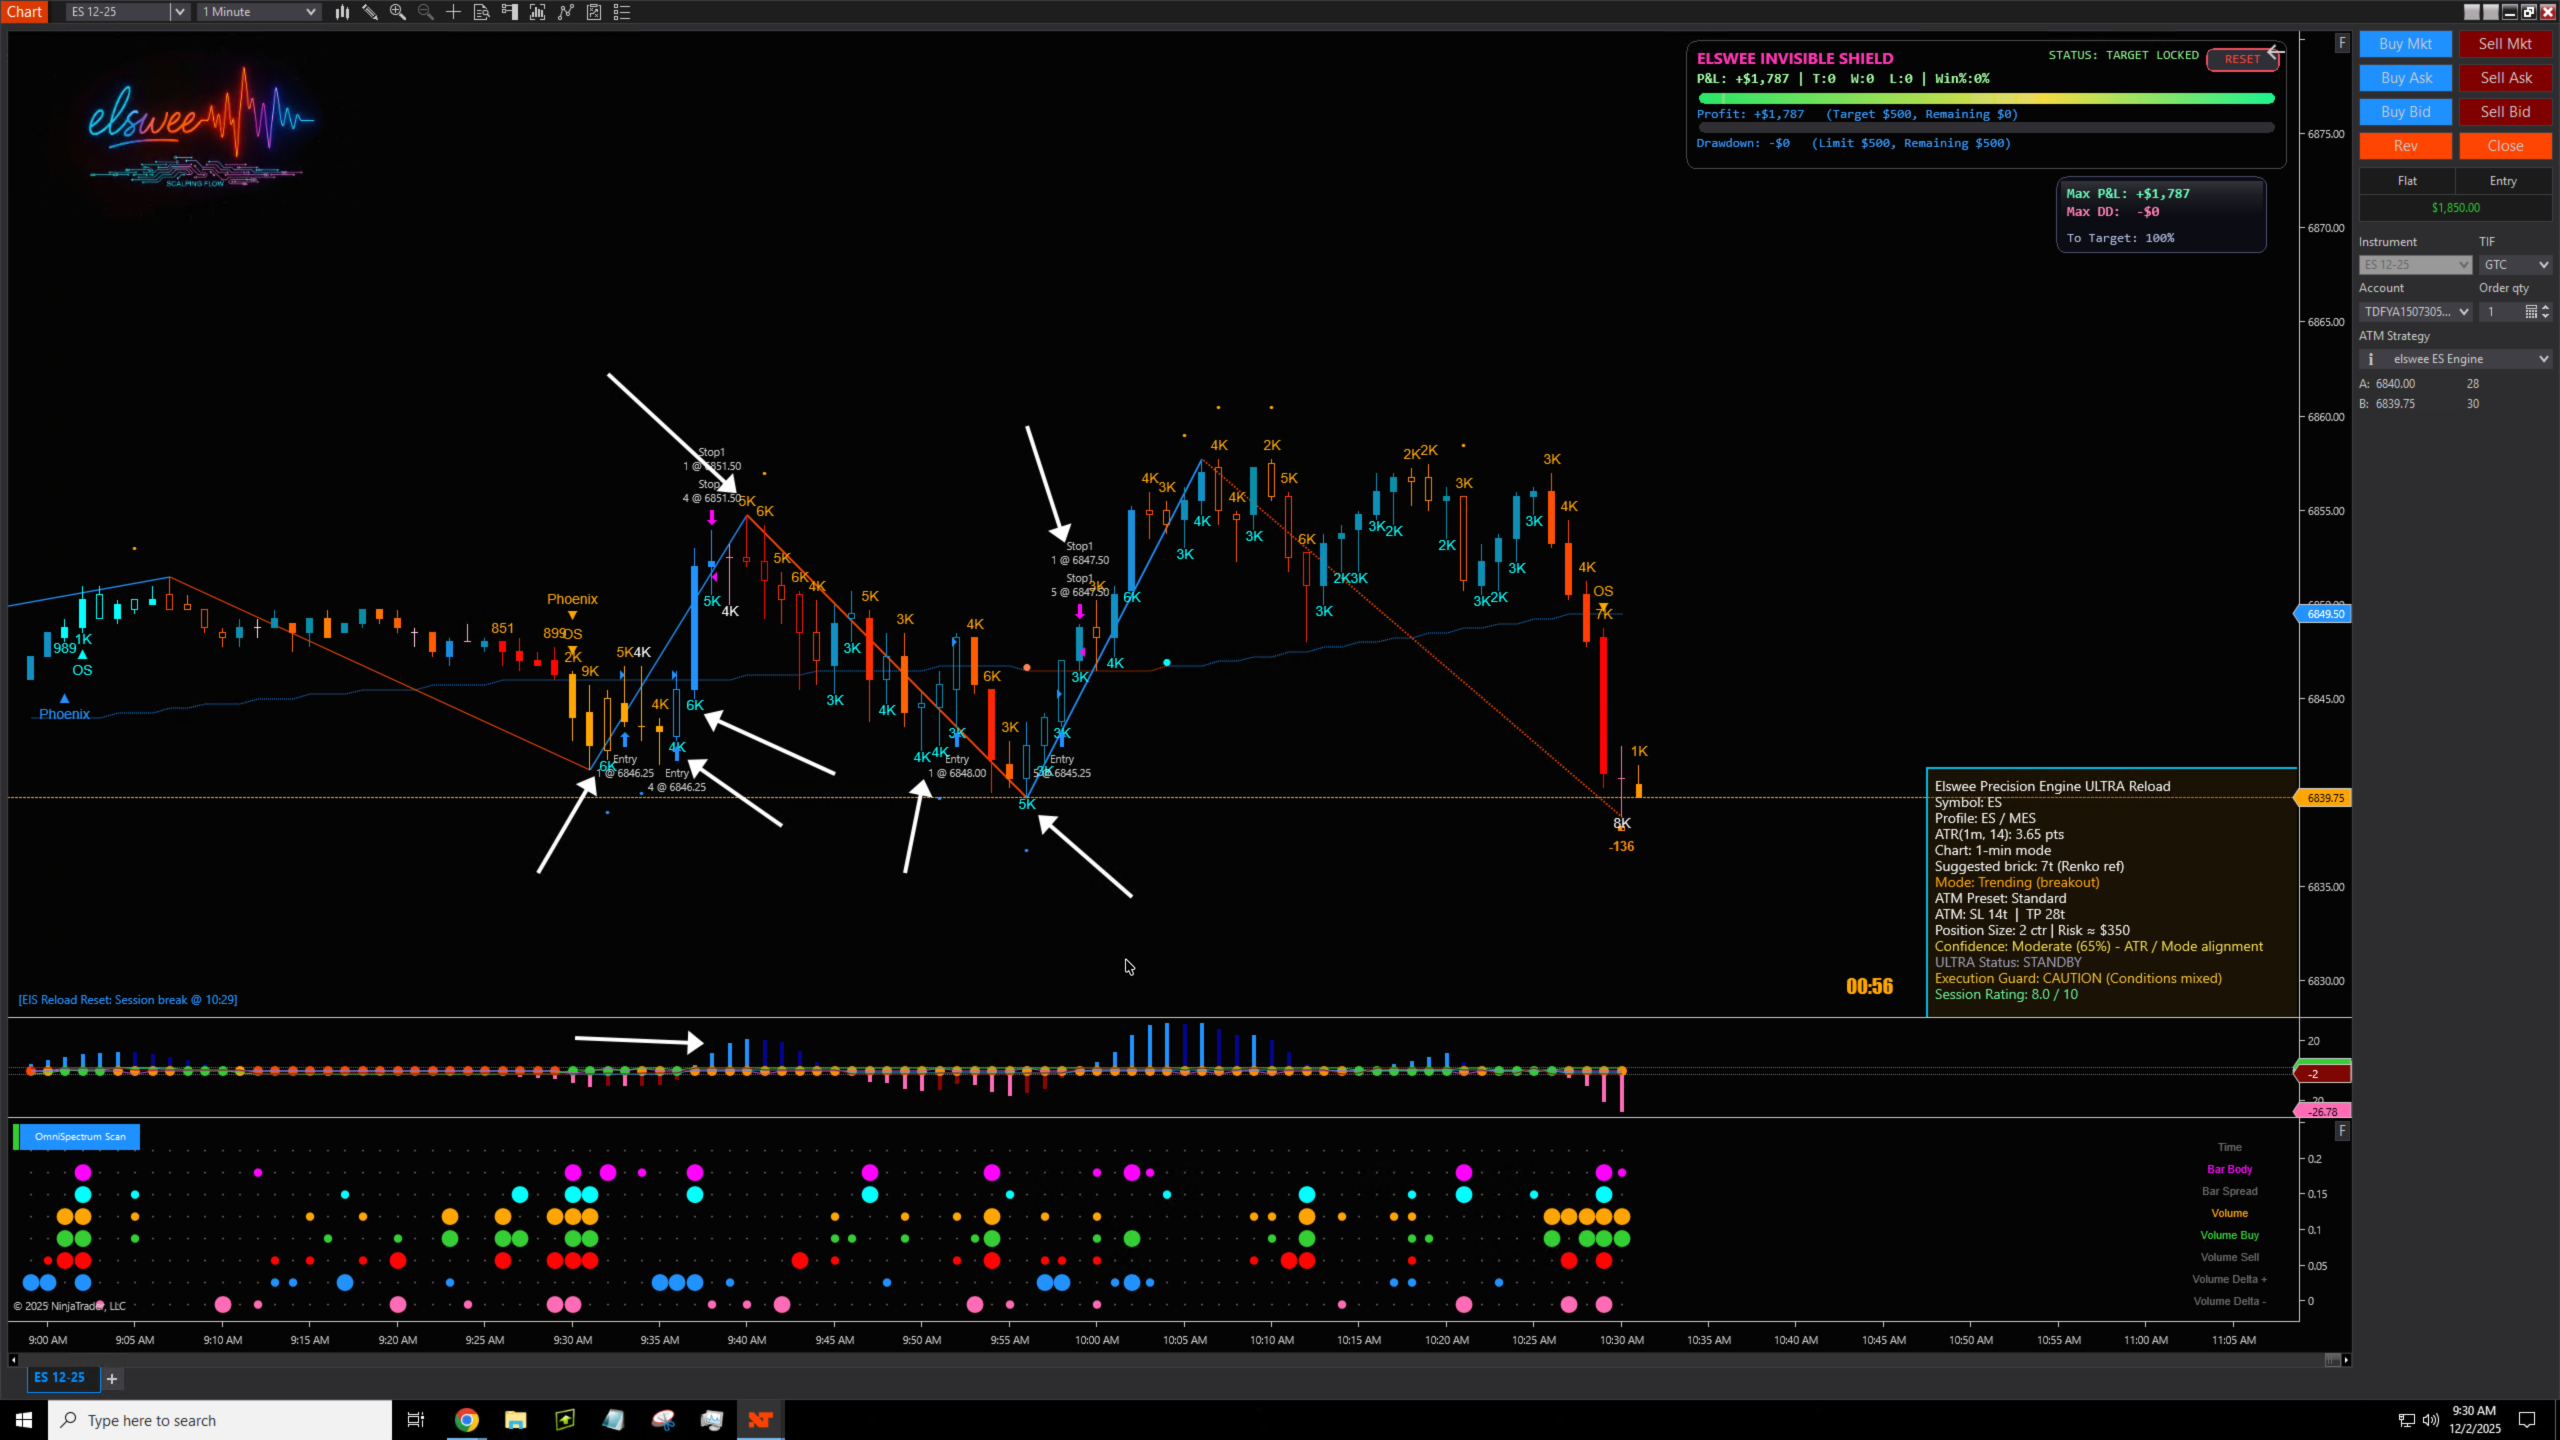Open the chart properties list icon

(622, 12)
